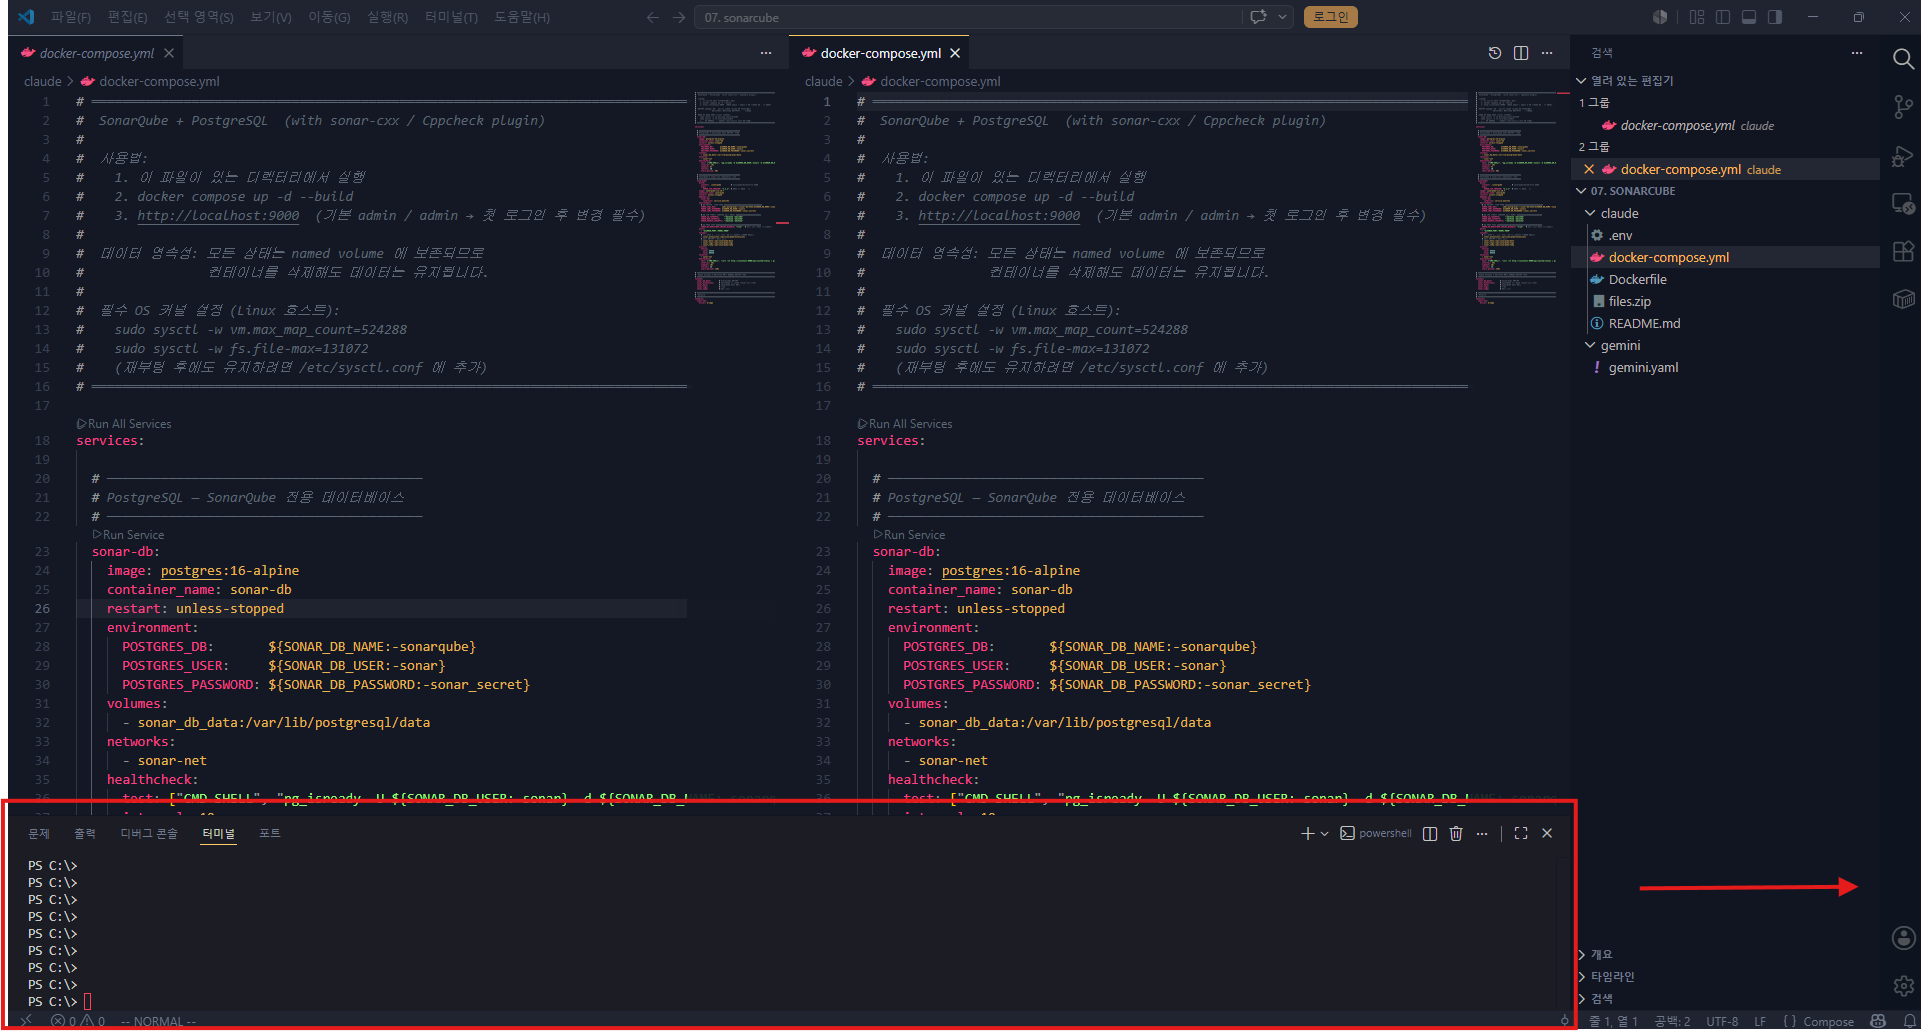Open more actions of the right editor group
The height and width of the screenshot is (1031, 1921).
click(1547, 53)
